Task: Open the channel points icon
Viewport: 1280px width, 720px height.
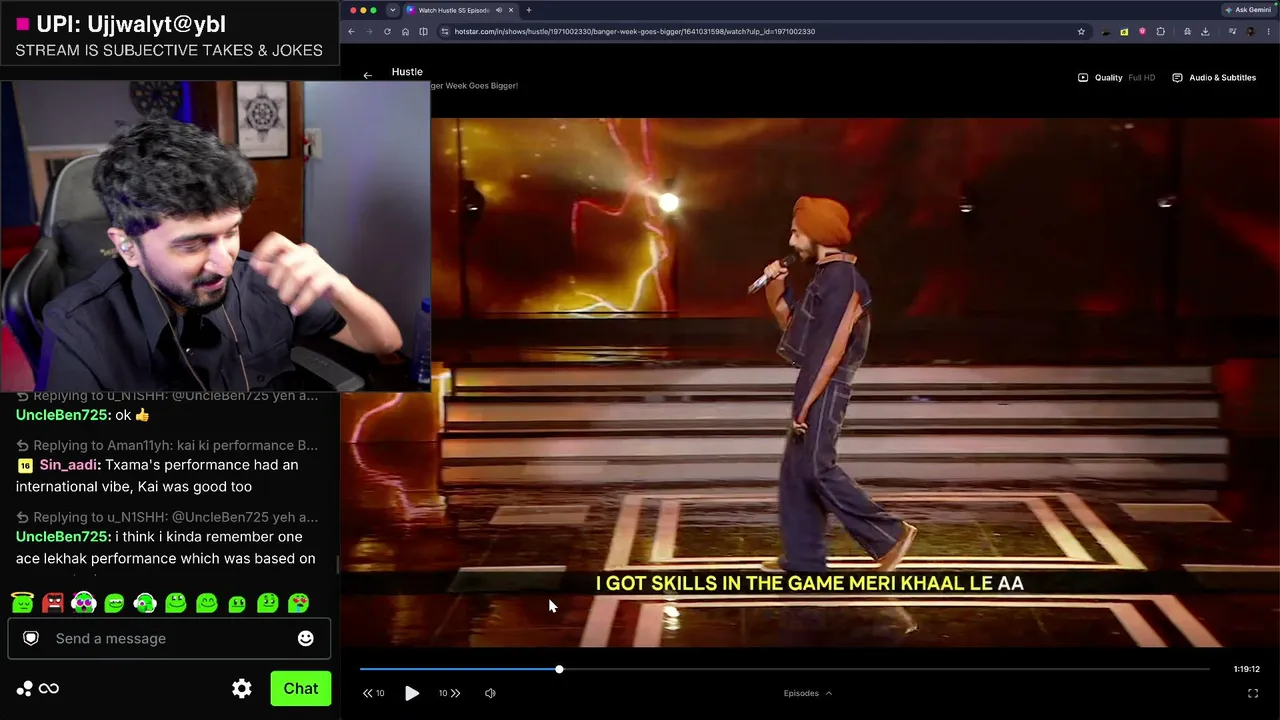Action: pyautogui.click(x=24, y=689)
